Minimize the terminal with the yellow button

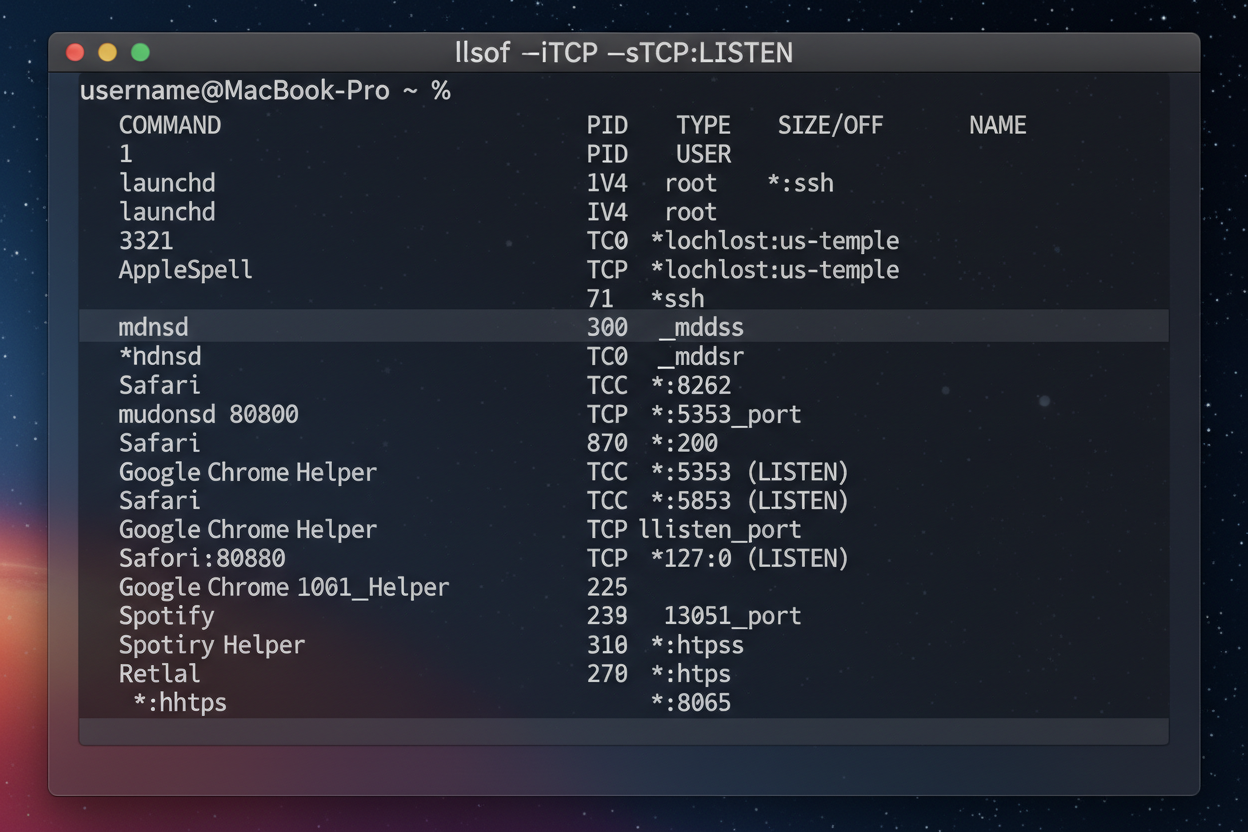pyautogui.click(x=107, y=52)
